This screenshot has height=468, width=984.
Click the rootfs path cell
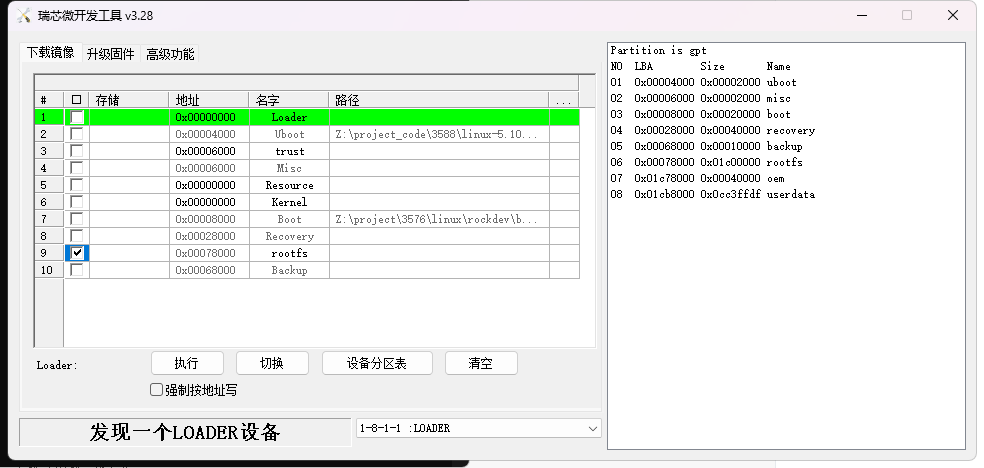(439, 253)
